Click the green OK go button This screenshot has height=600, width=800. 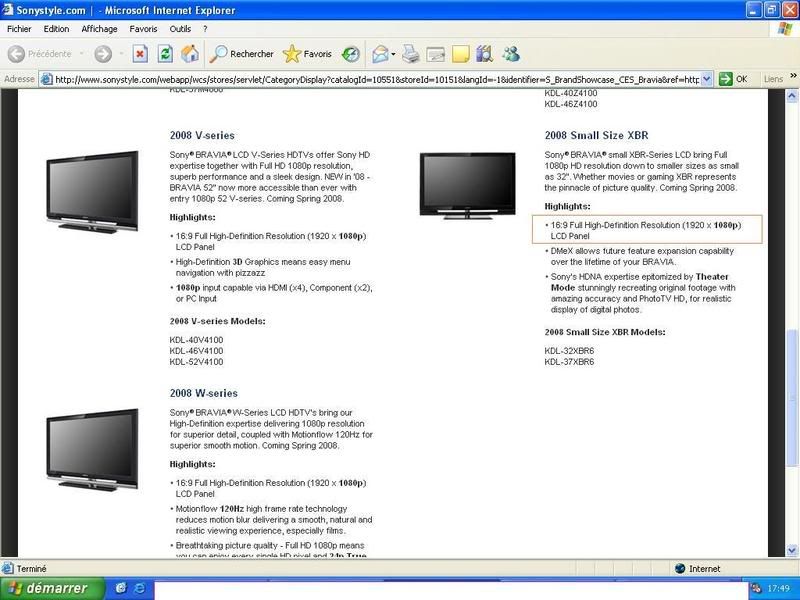pyautogui.click(x=733, y=79)
